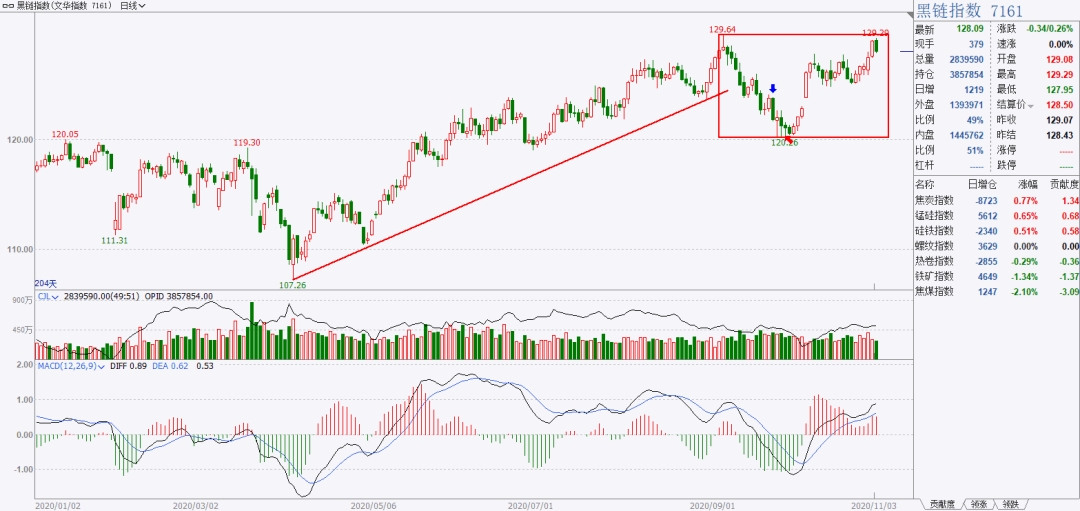Select 锰硅指数 row in contribution list

pyautogui.click(x=996, y=216)
